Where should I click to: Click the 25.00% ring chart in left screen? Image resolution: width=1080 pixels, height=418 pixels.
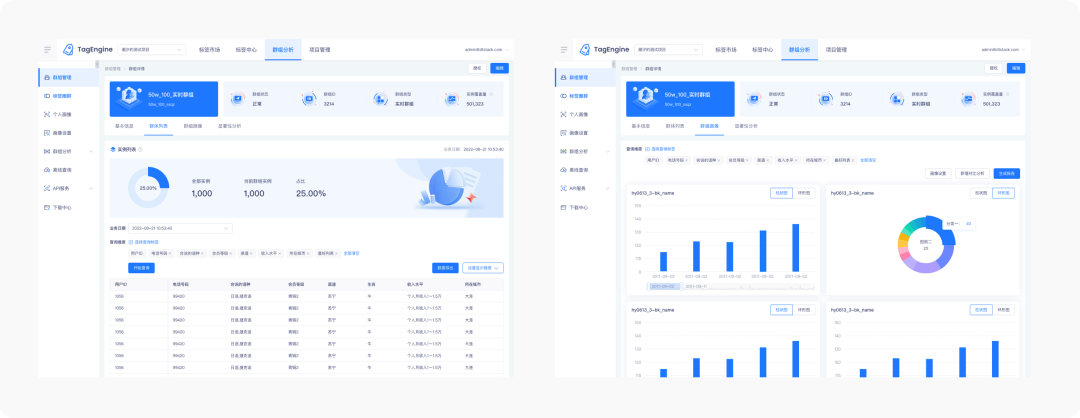pyautogui.click(x=148, y=187)
